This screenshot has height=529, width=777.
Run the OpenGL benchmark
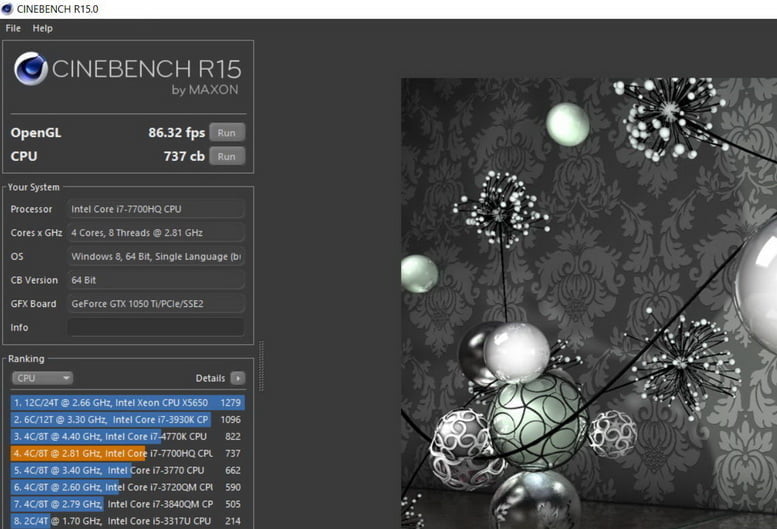227,132
